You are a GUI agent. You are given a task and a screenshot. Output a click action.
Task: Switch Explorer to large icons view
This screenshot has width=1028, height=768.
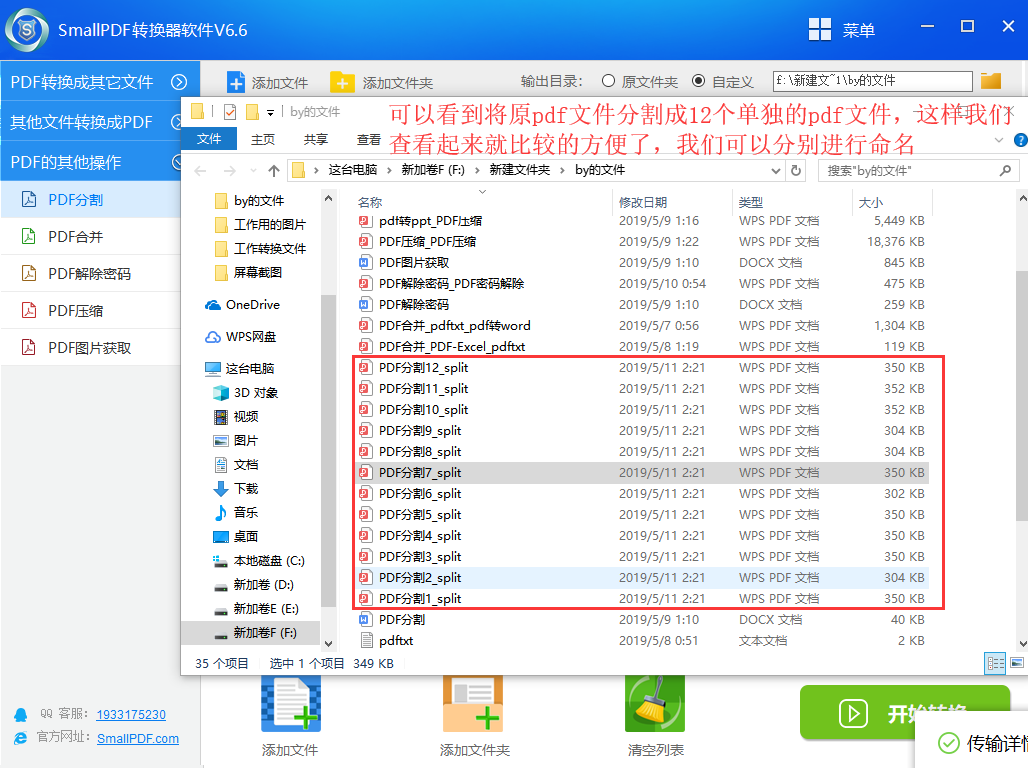[x=1017, y=663]
